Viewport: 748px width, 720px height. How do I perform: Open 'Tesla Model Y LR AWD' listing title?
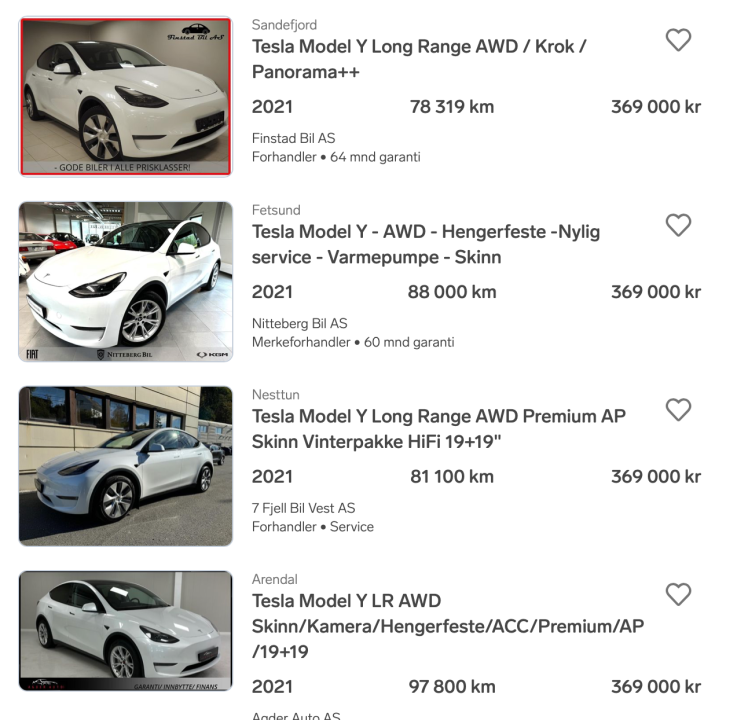pyautogui.click(x=346, y=601)
